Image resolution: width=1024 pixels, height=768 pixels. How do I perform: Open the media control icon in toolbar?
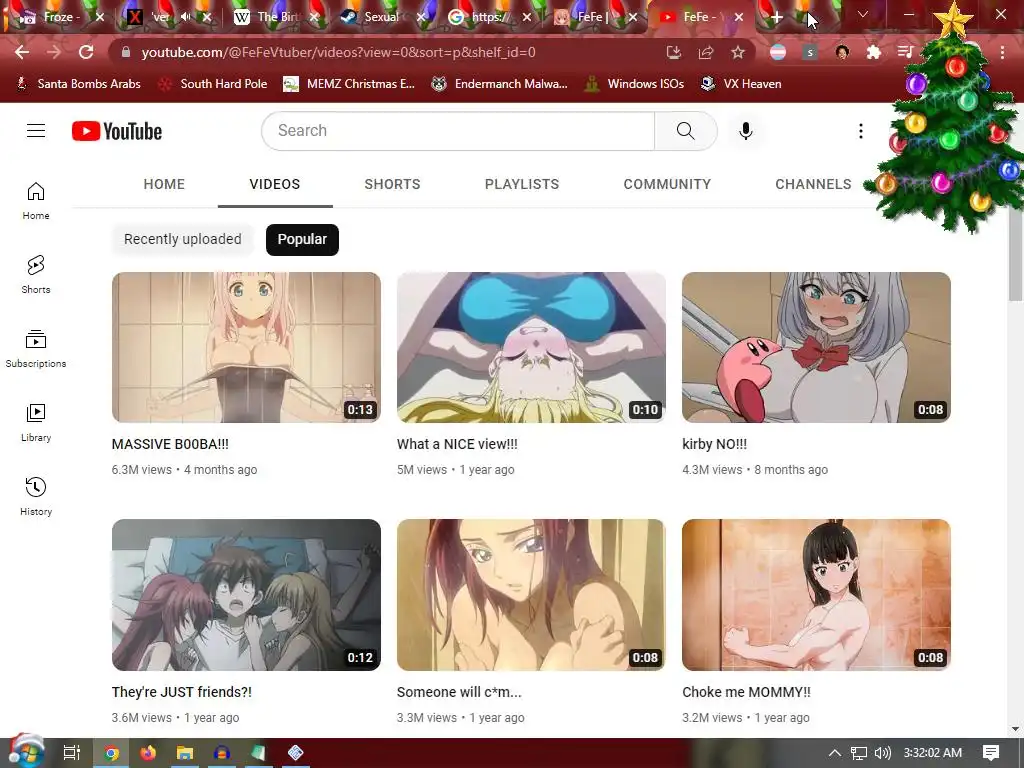904,52
